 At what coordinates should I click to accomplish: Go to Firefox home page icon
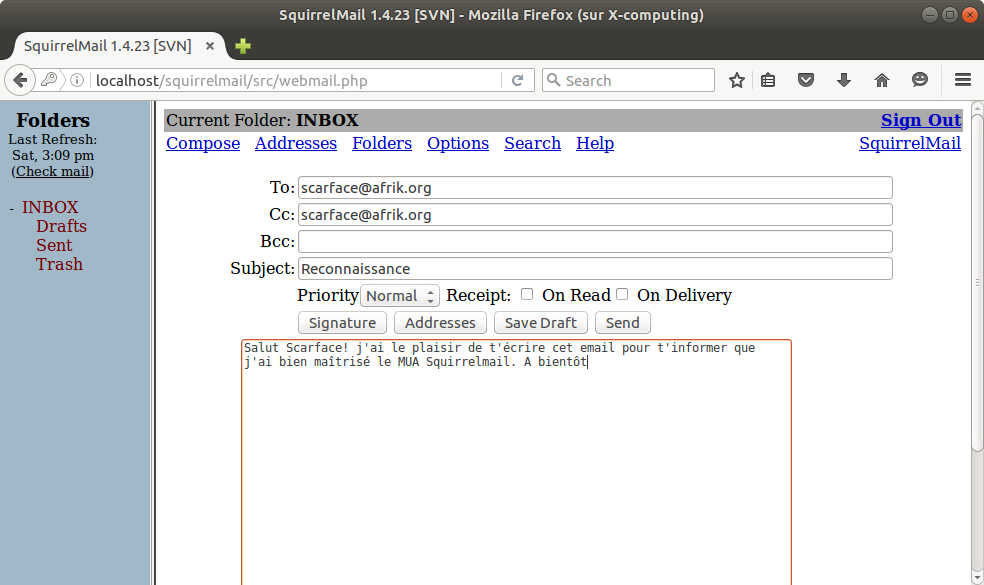pos(882,80)
